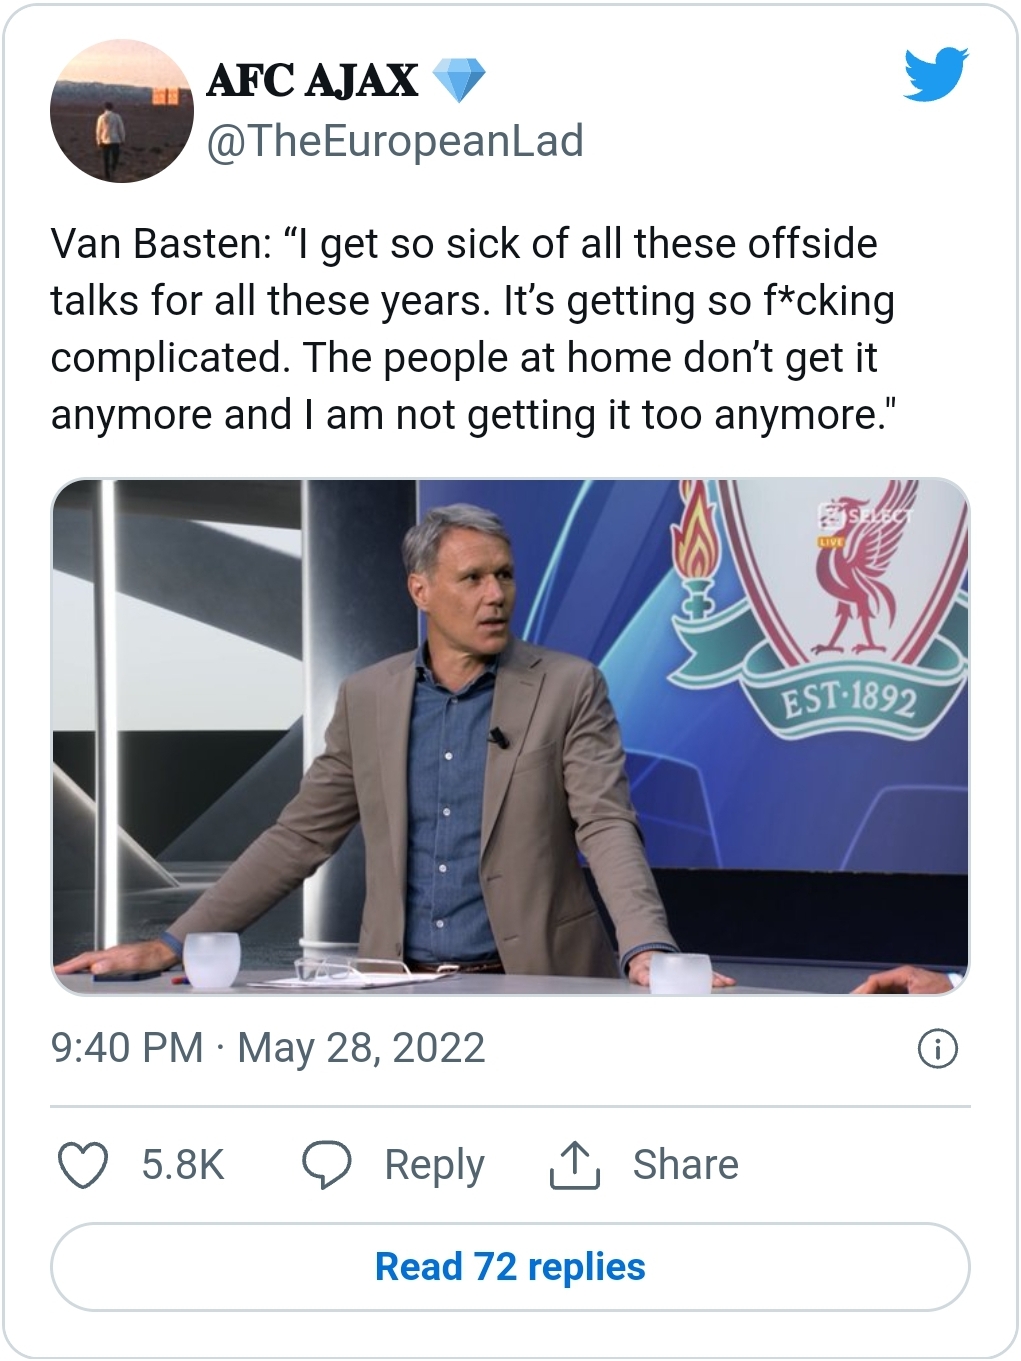Open the AFC AJAX display name
This screenshot has height=1361, width=1021.
tap(312, 81)
